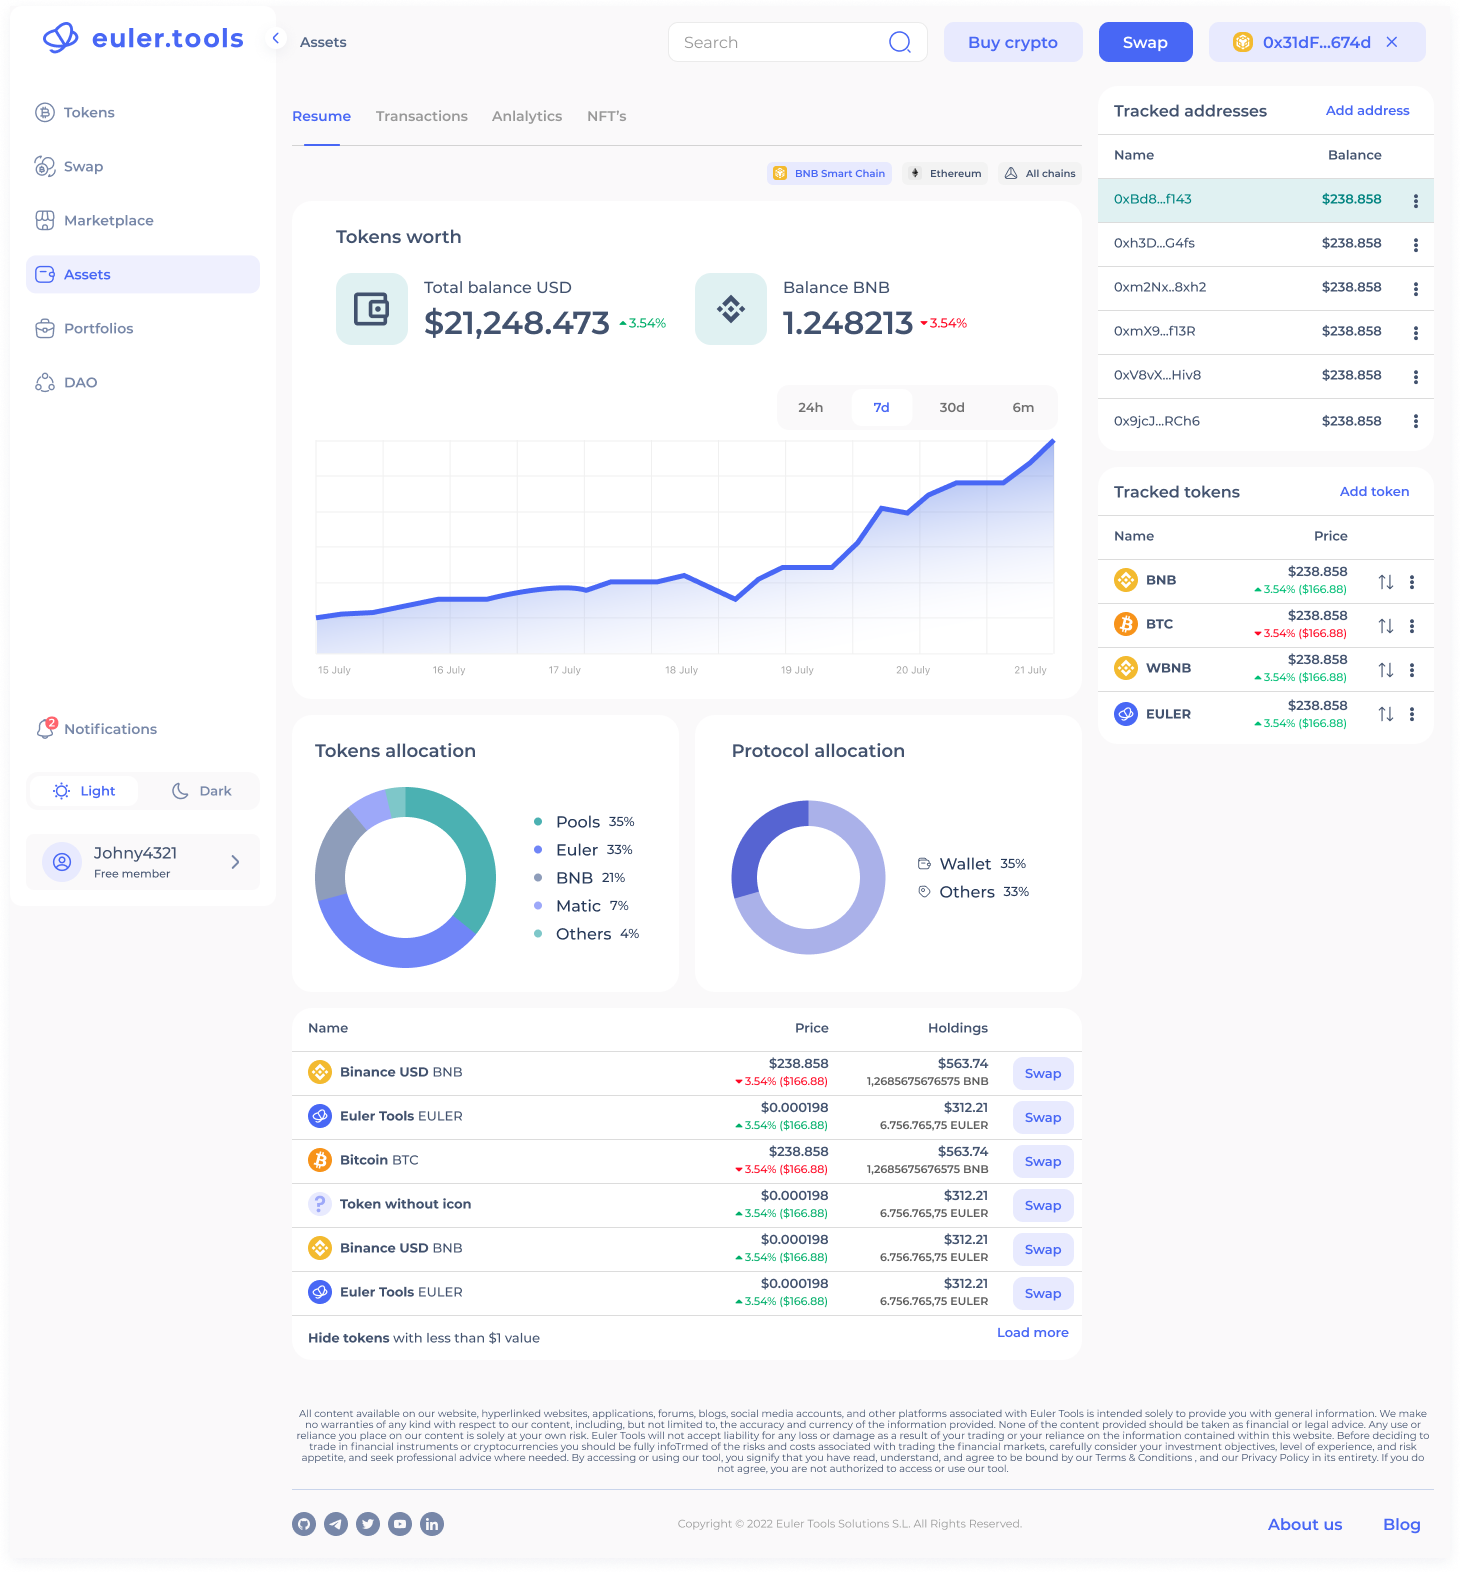Switch to the Anlalytics tab
The image size is (1460, 1572).
[527, 116]
